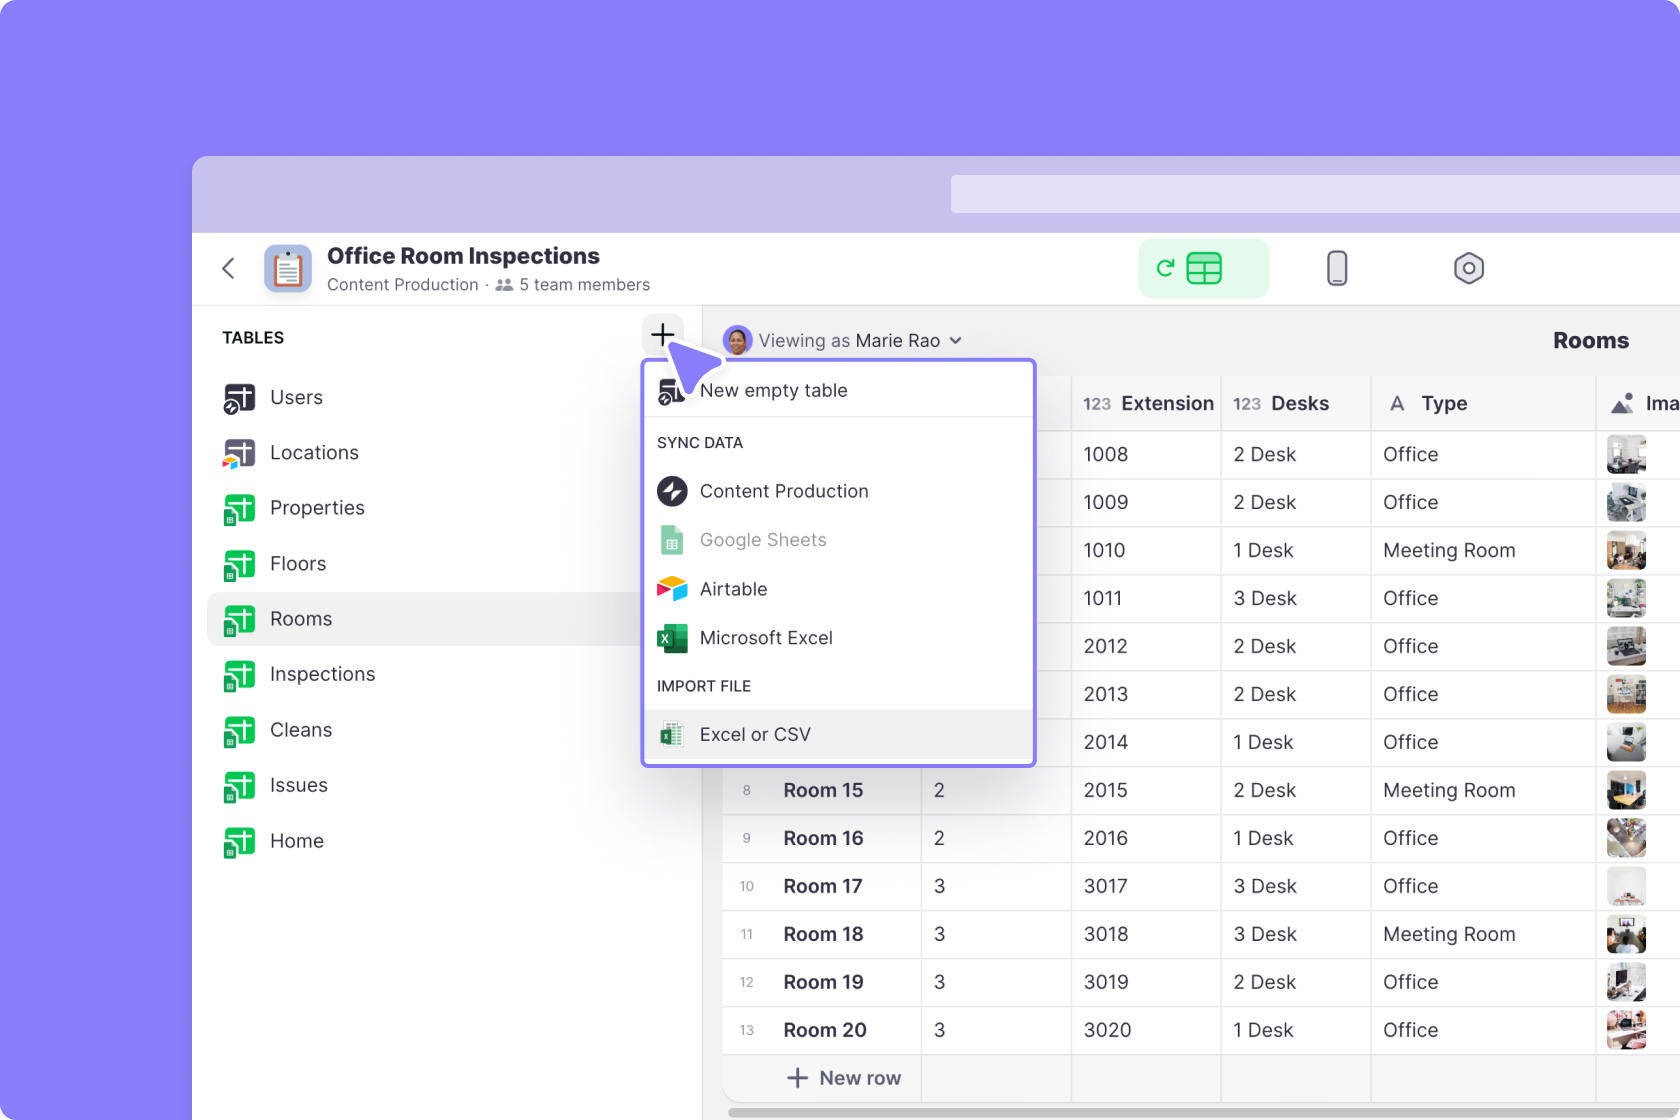1680x1120 pixels.
Task: Select the Cleans table in the sidebar
Action: pos(300,730)
